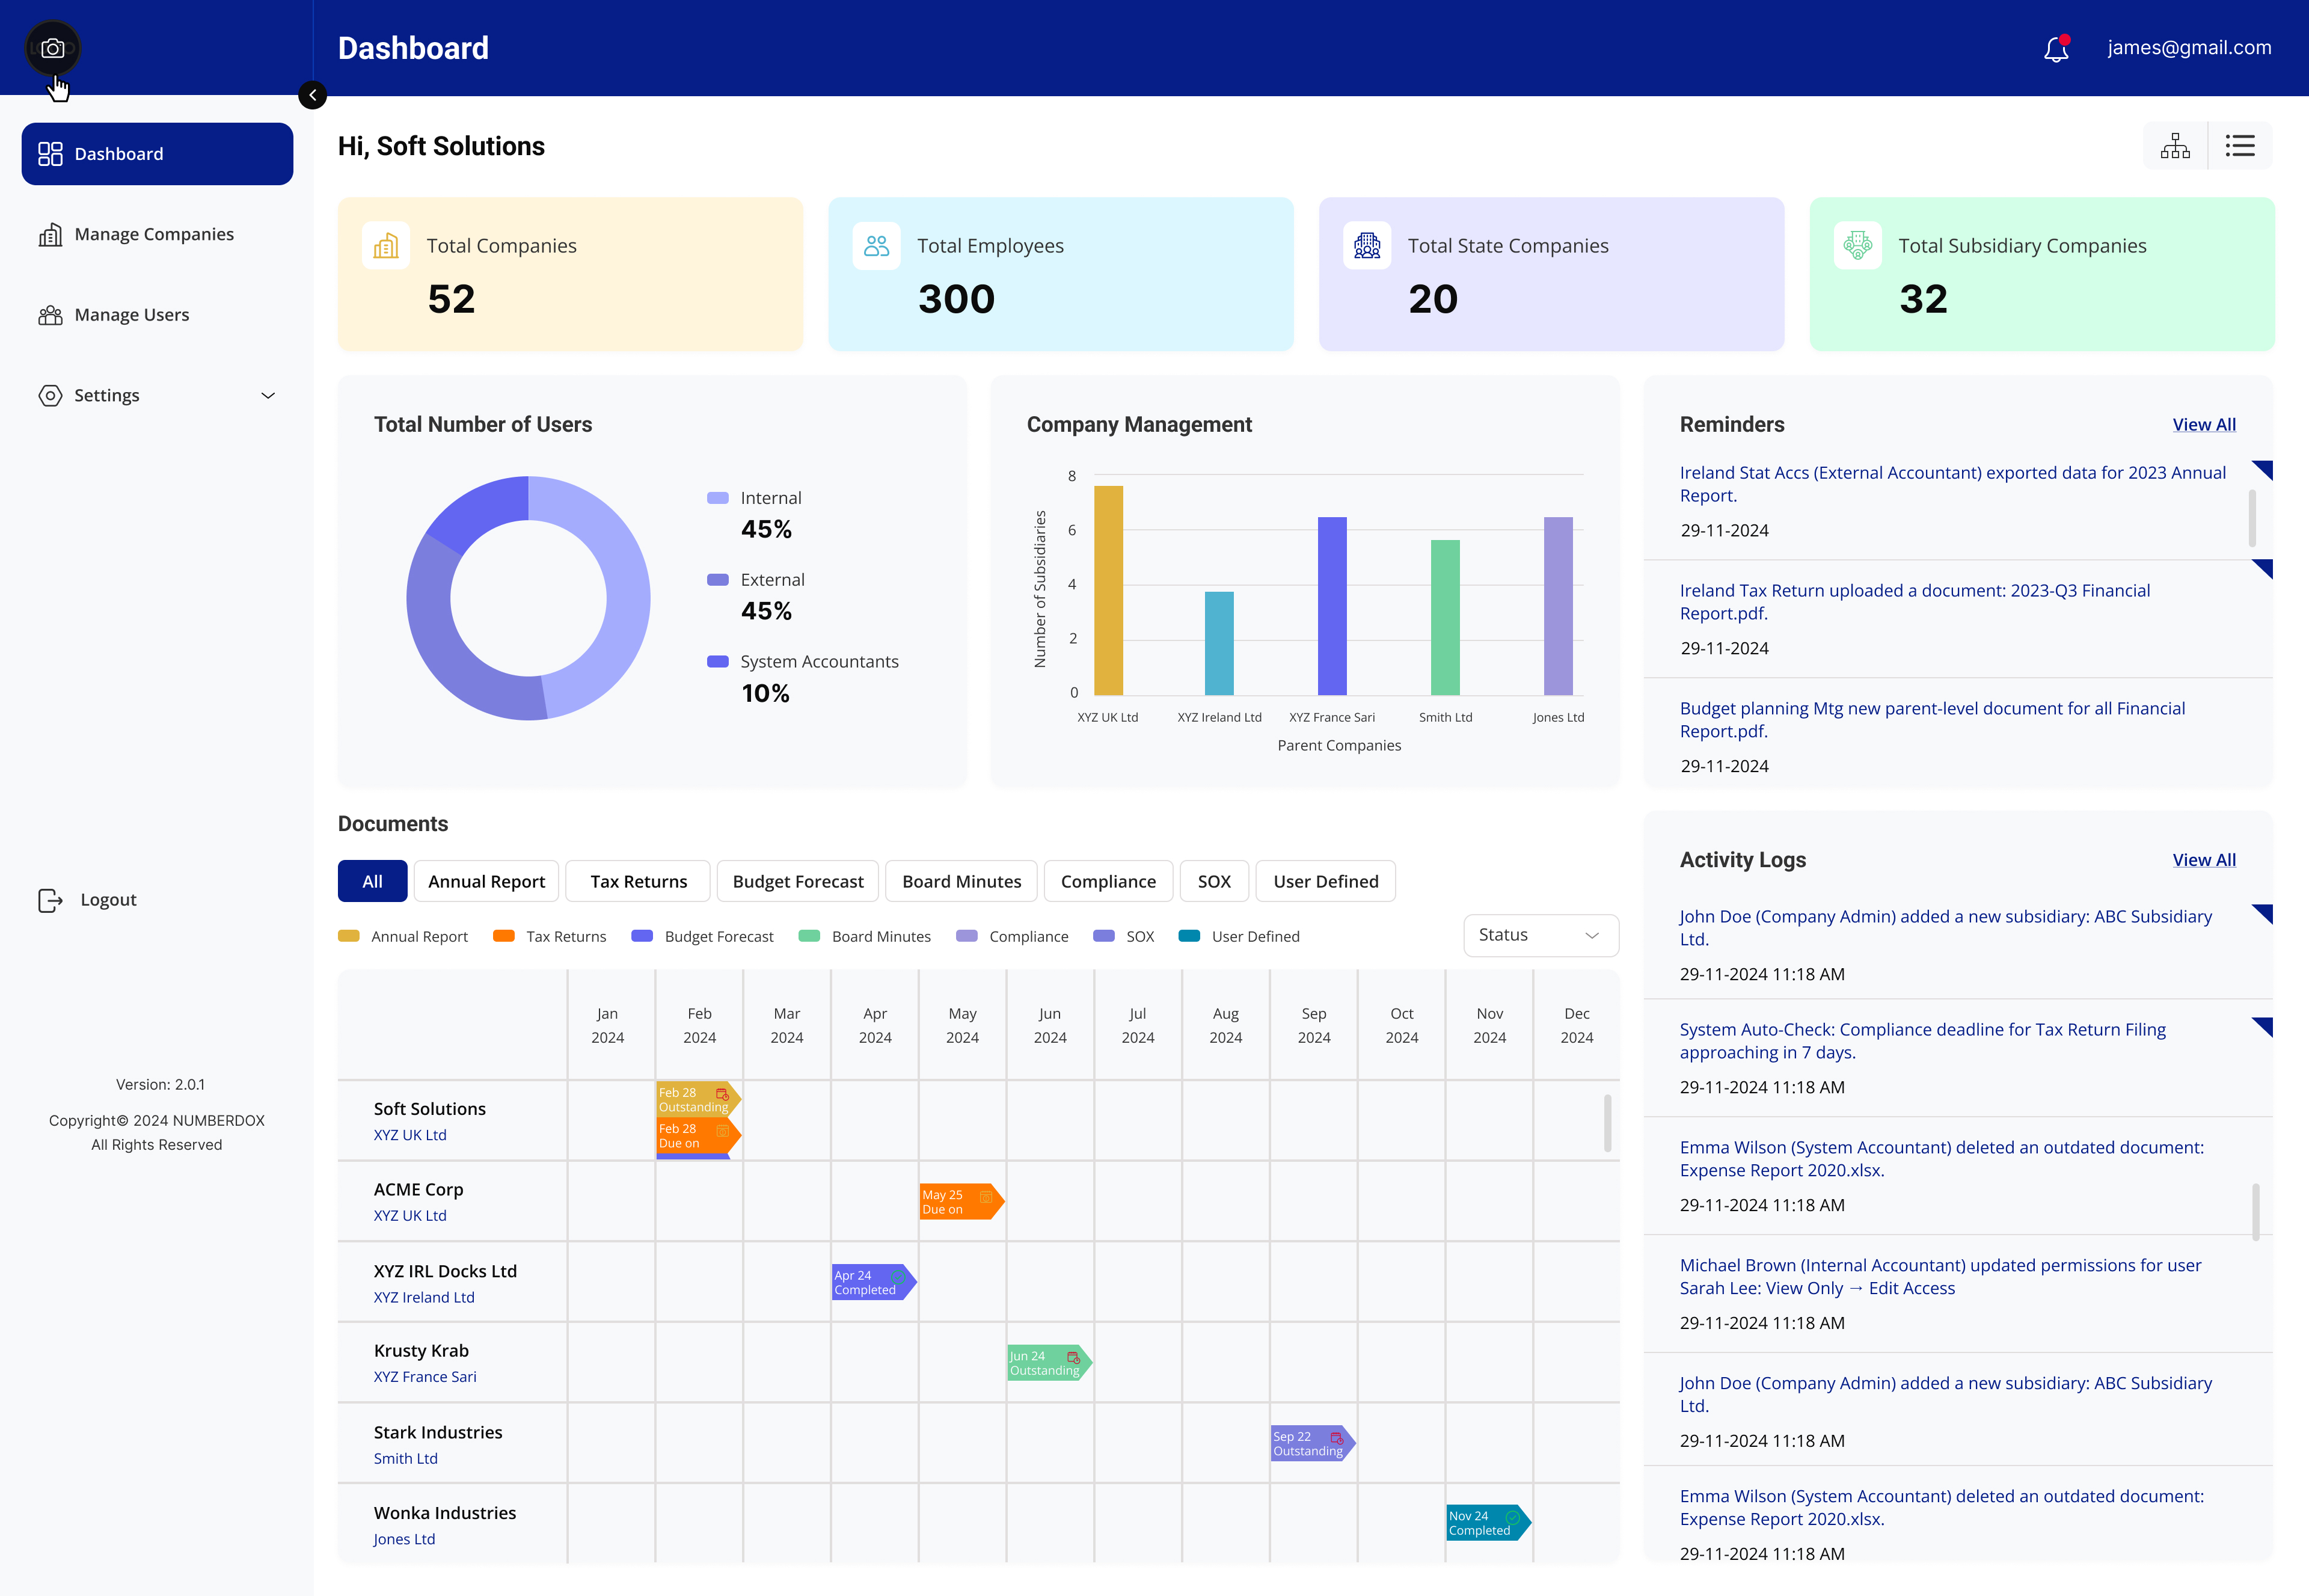Switch to the Tax Returns documents tab
This screenshot has height=1596, width=2309.
[637, 881]
